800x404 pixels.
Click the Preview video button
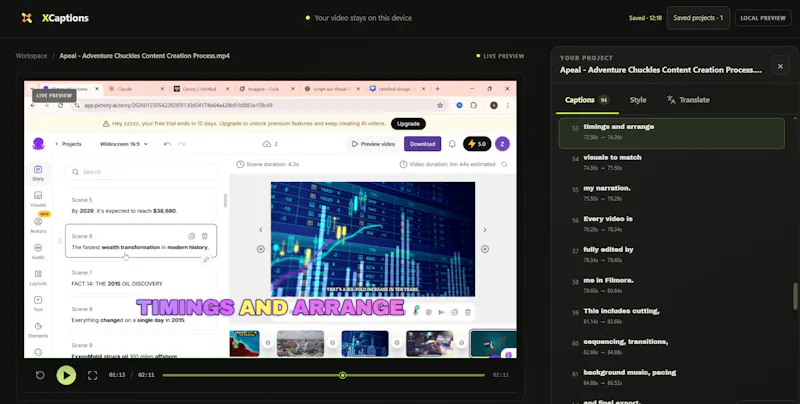[x=373, y=144]
